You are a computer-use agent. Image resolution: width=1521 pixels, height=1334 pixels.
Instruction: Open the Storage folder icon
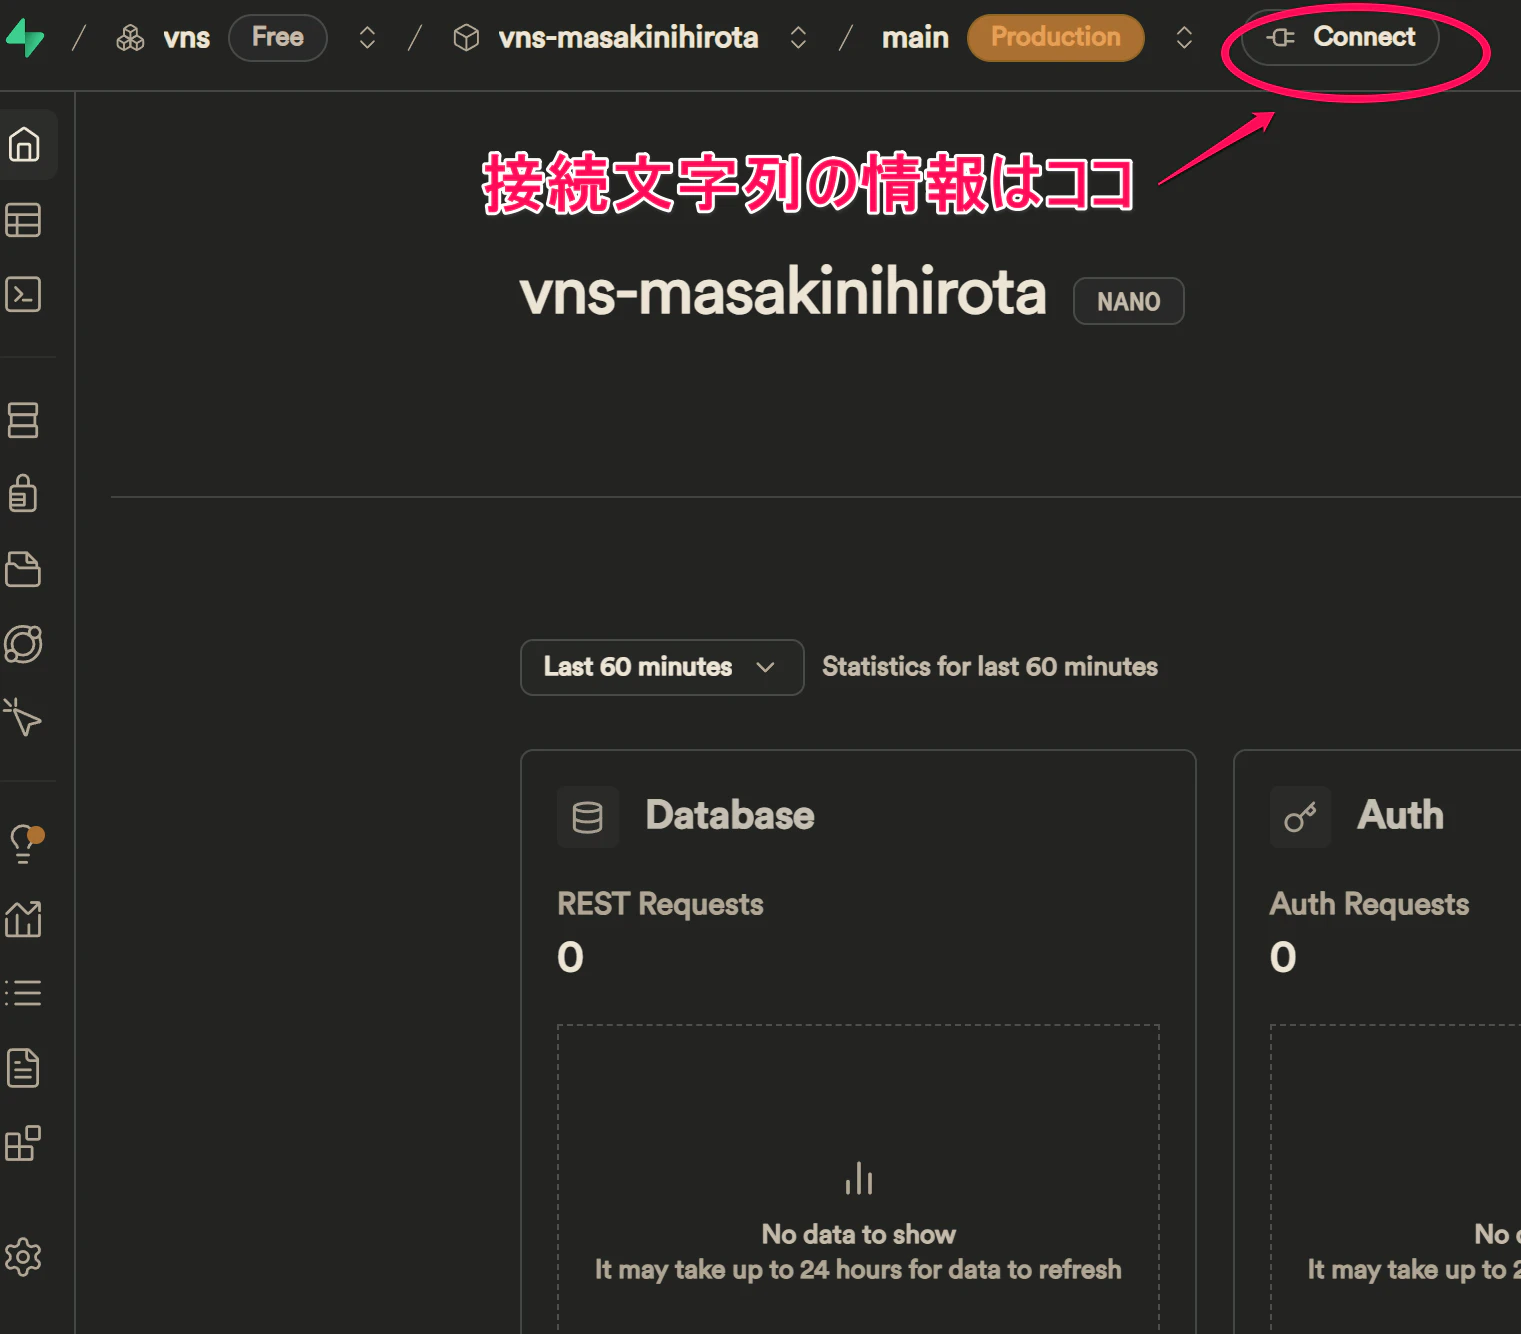coord(23,569)
